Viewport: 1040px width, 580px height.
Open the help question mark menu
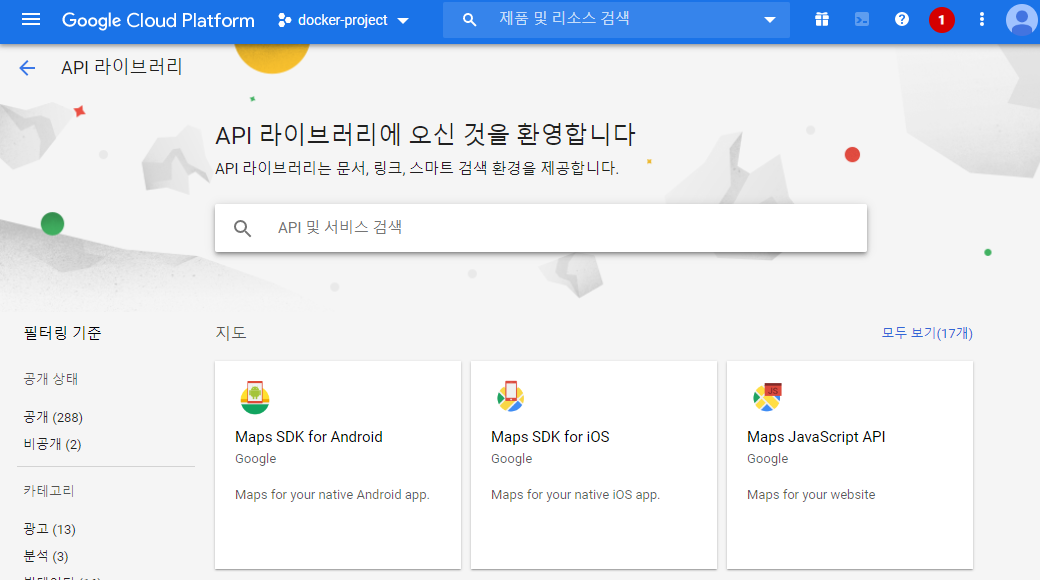point(901,20)
